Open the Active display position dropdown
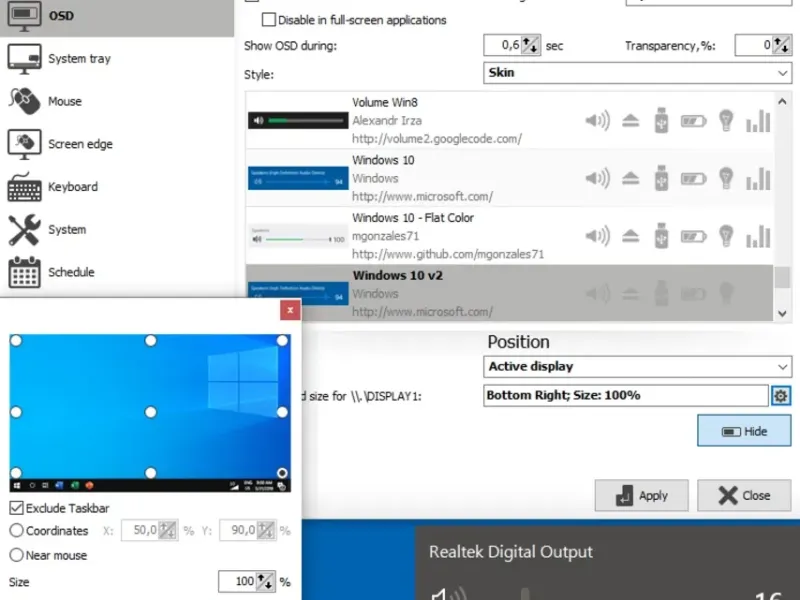The image size is (800, 600). 637,366
